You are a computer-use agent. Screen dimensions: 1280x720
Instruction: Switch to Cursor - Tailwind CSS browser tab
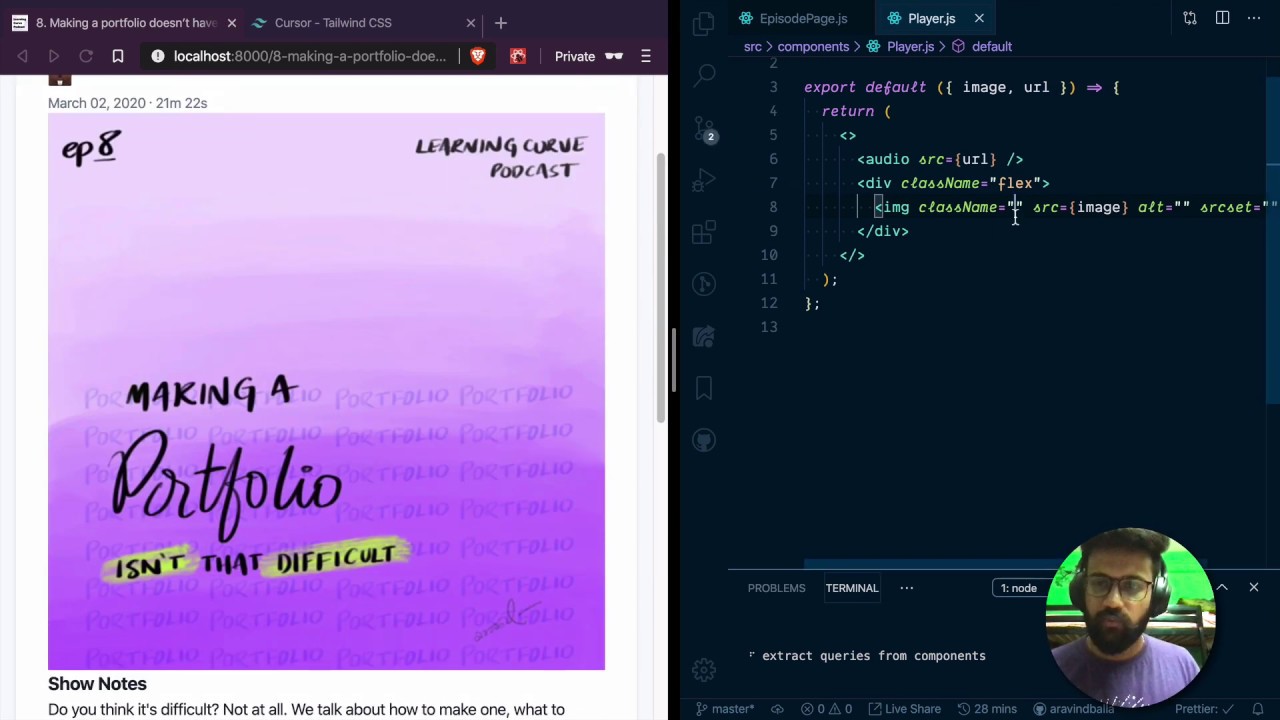[x=333, y=22]
